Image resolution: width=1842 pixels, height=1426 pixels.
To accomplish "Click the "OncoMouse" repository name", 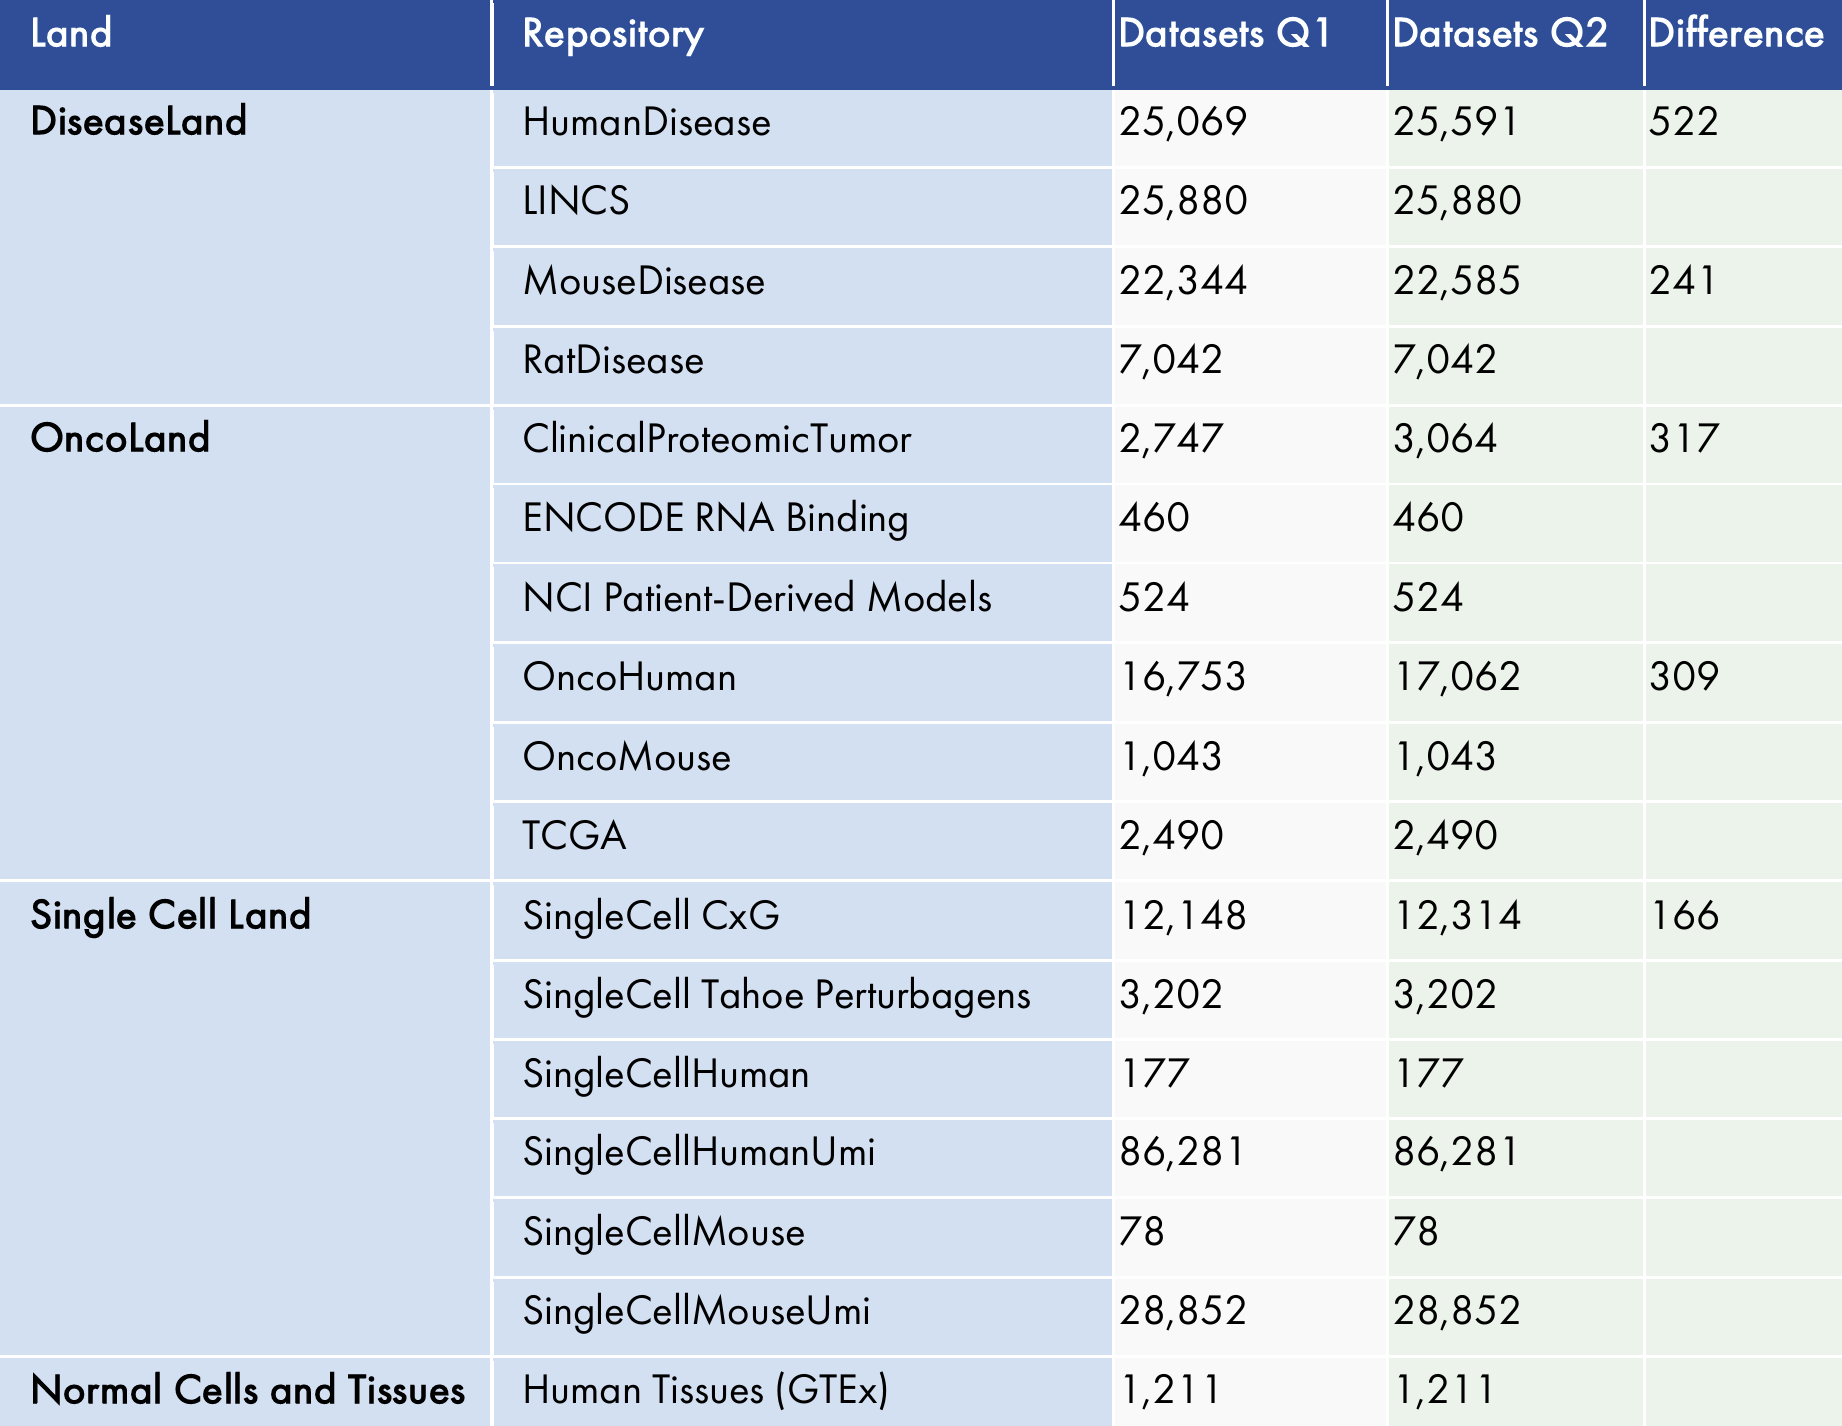I will tap(627, 757).
